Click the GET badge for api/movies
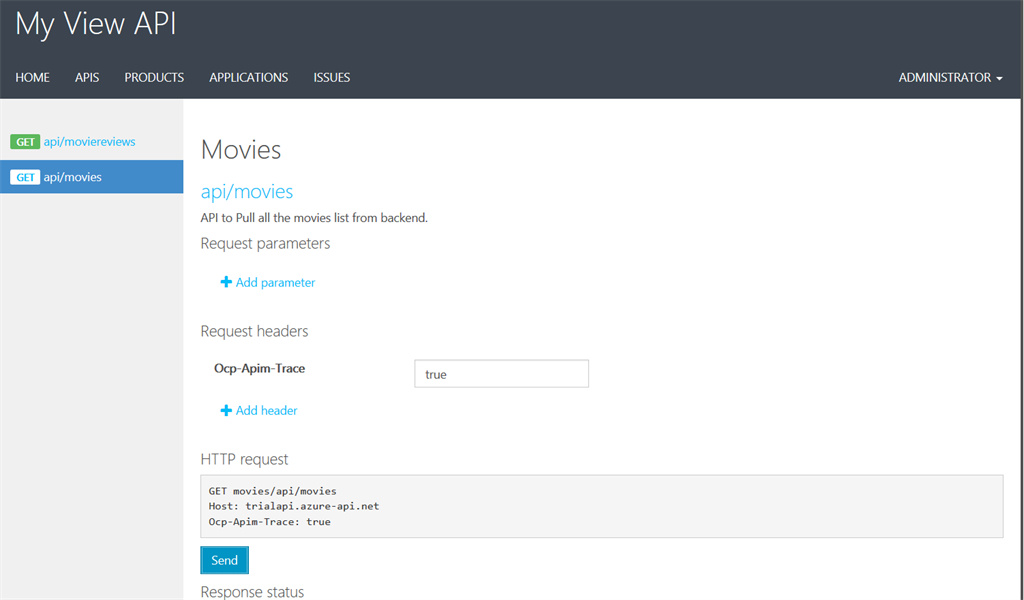1024x600 pixels. click(25, 178)
